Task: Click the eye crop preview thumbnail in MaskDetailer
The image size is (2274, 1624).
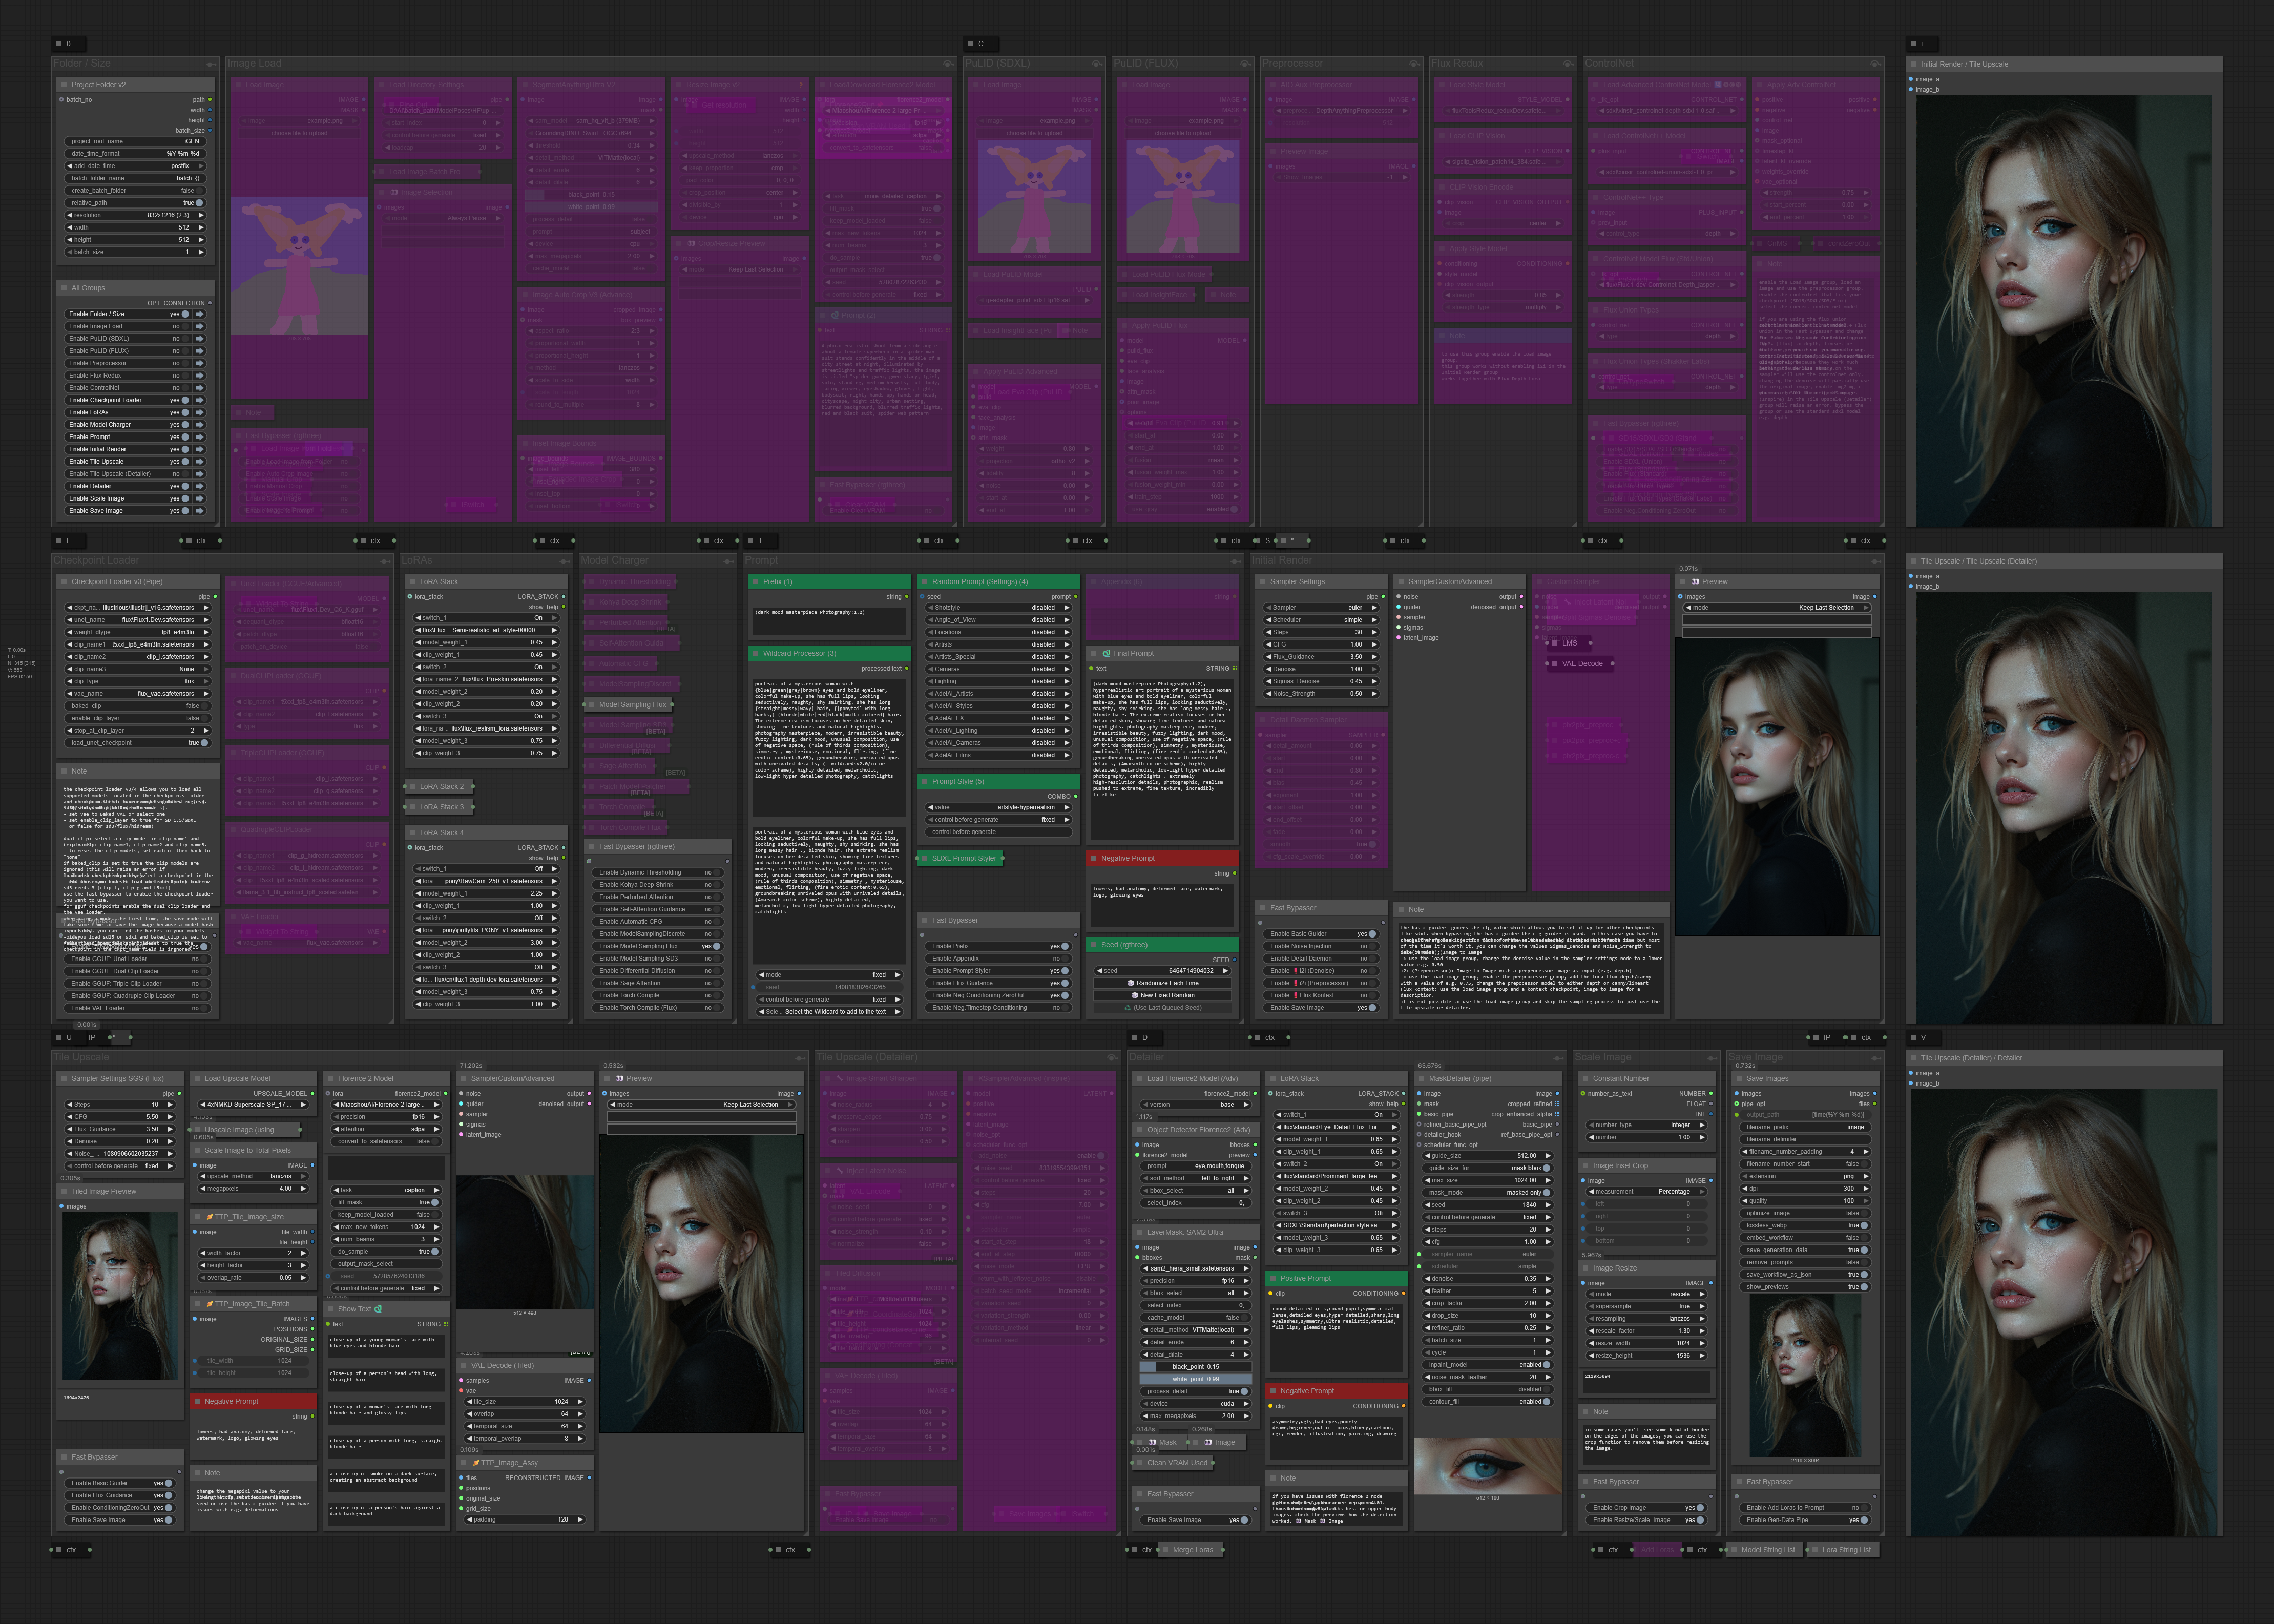Action: pyautogui.click(x=1487, y=1466)
